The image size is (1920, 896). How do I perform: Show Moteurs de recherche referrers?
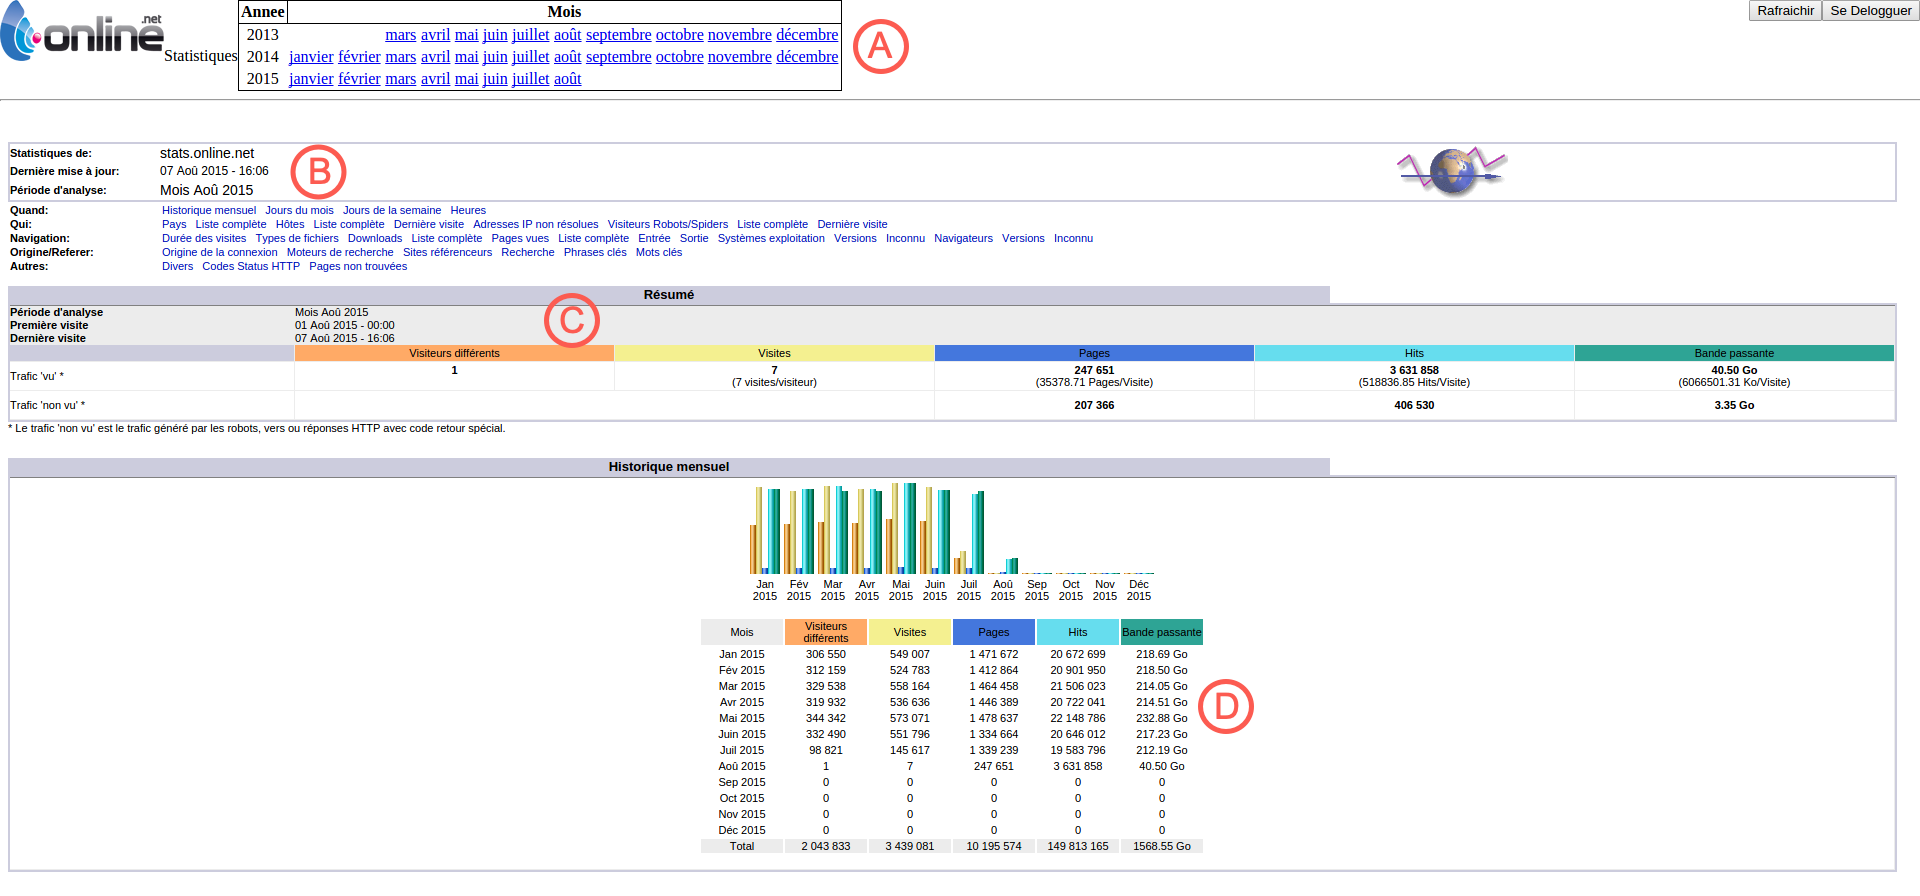coord(340,252)
